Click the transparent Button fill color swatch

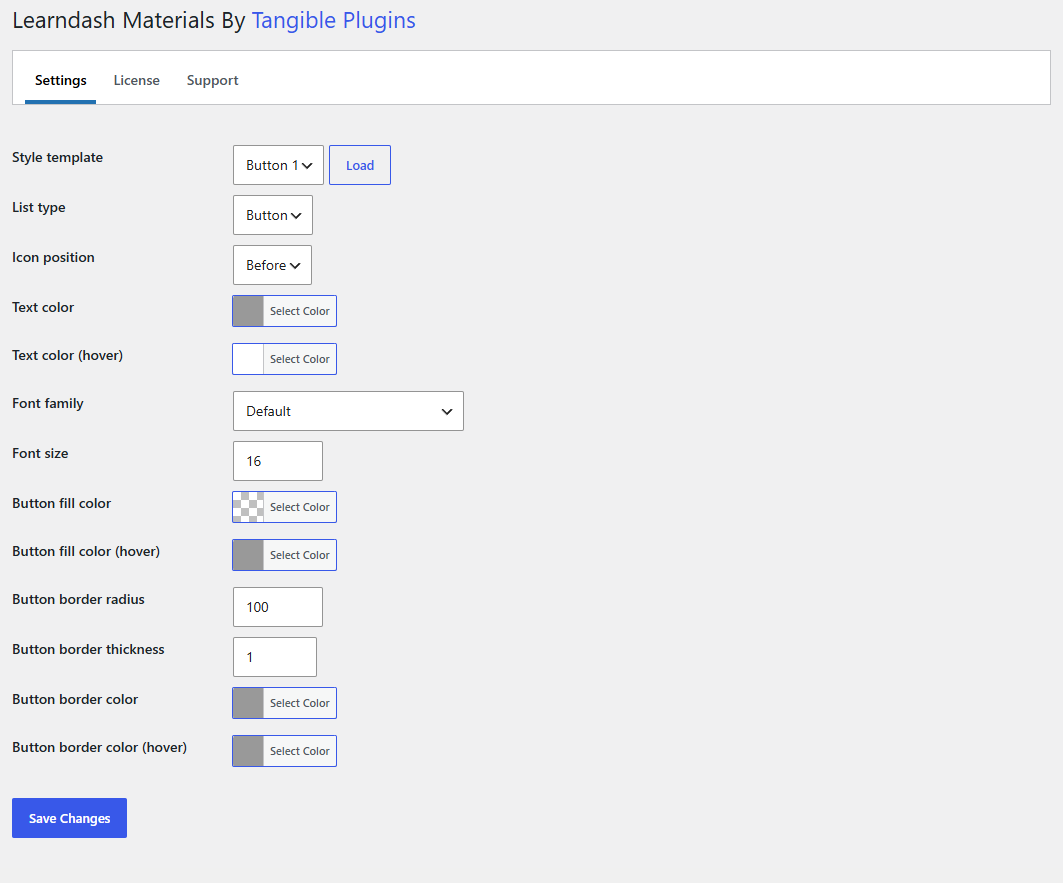point(248,507)
